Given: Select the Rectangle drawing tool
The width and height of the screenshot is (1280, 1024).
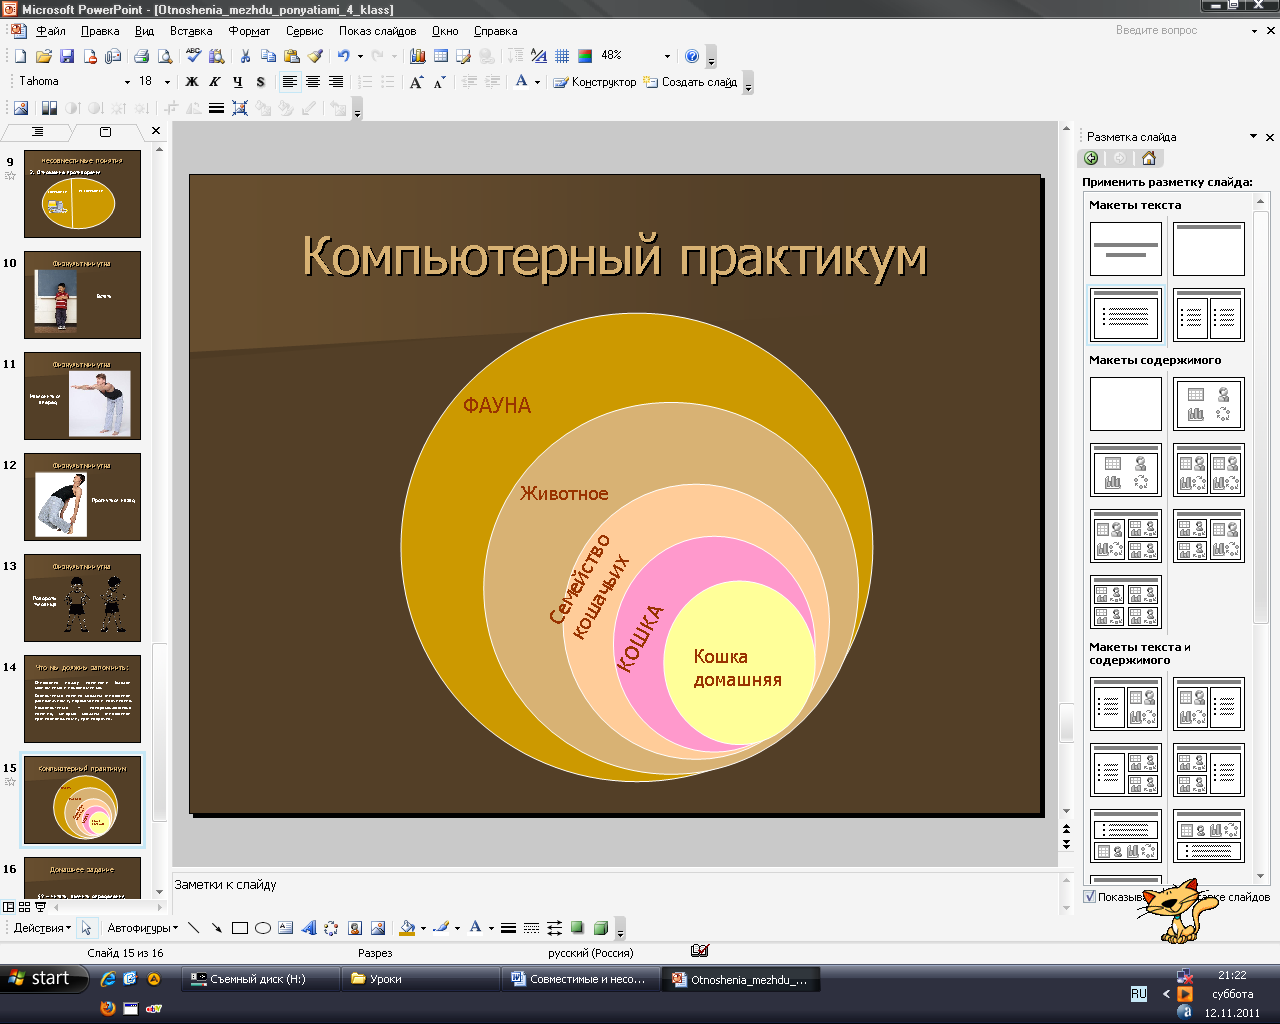Looking at the screenshot, I should pyautogui.click(x=240, y=928).
